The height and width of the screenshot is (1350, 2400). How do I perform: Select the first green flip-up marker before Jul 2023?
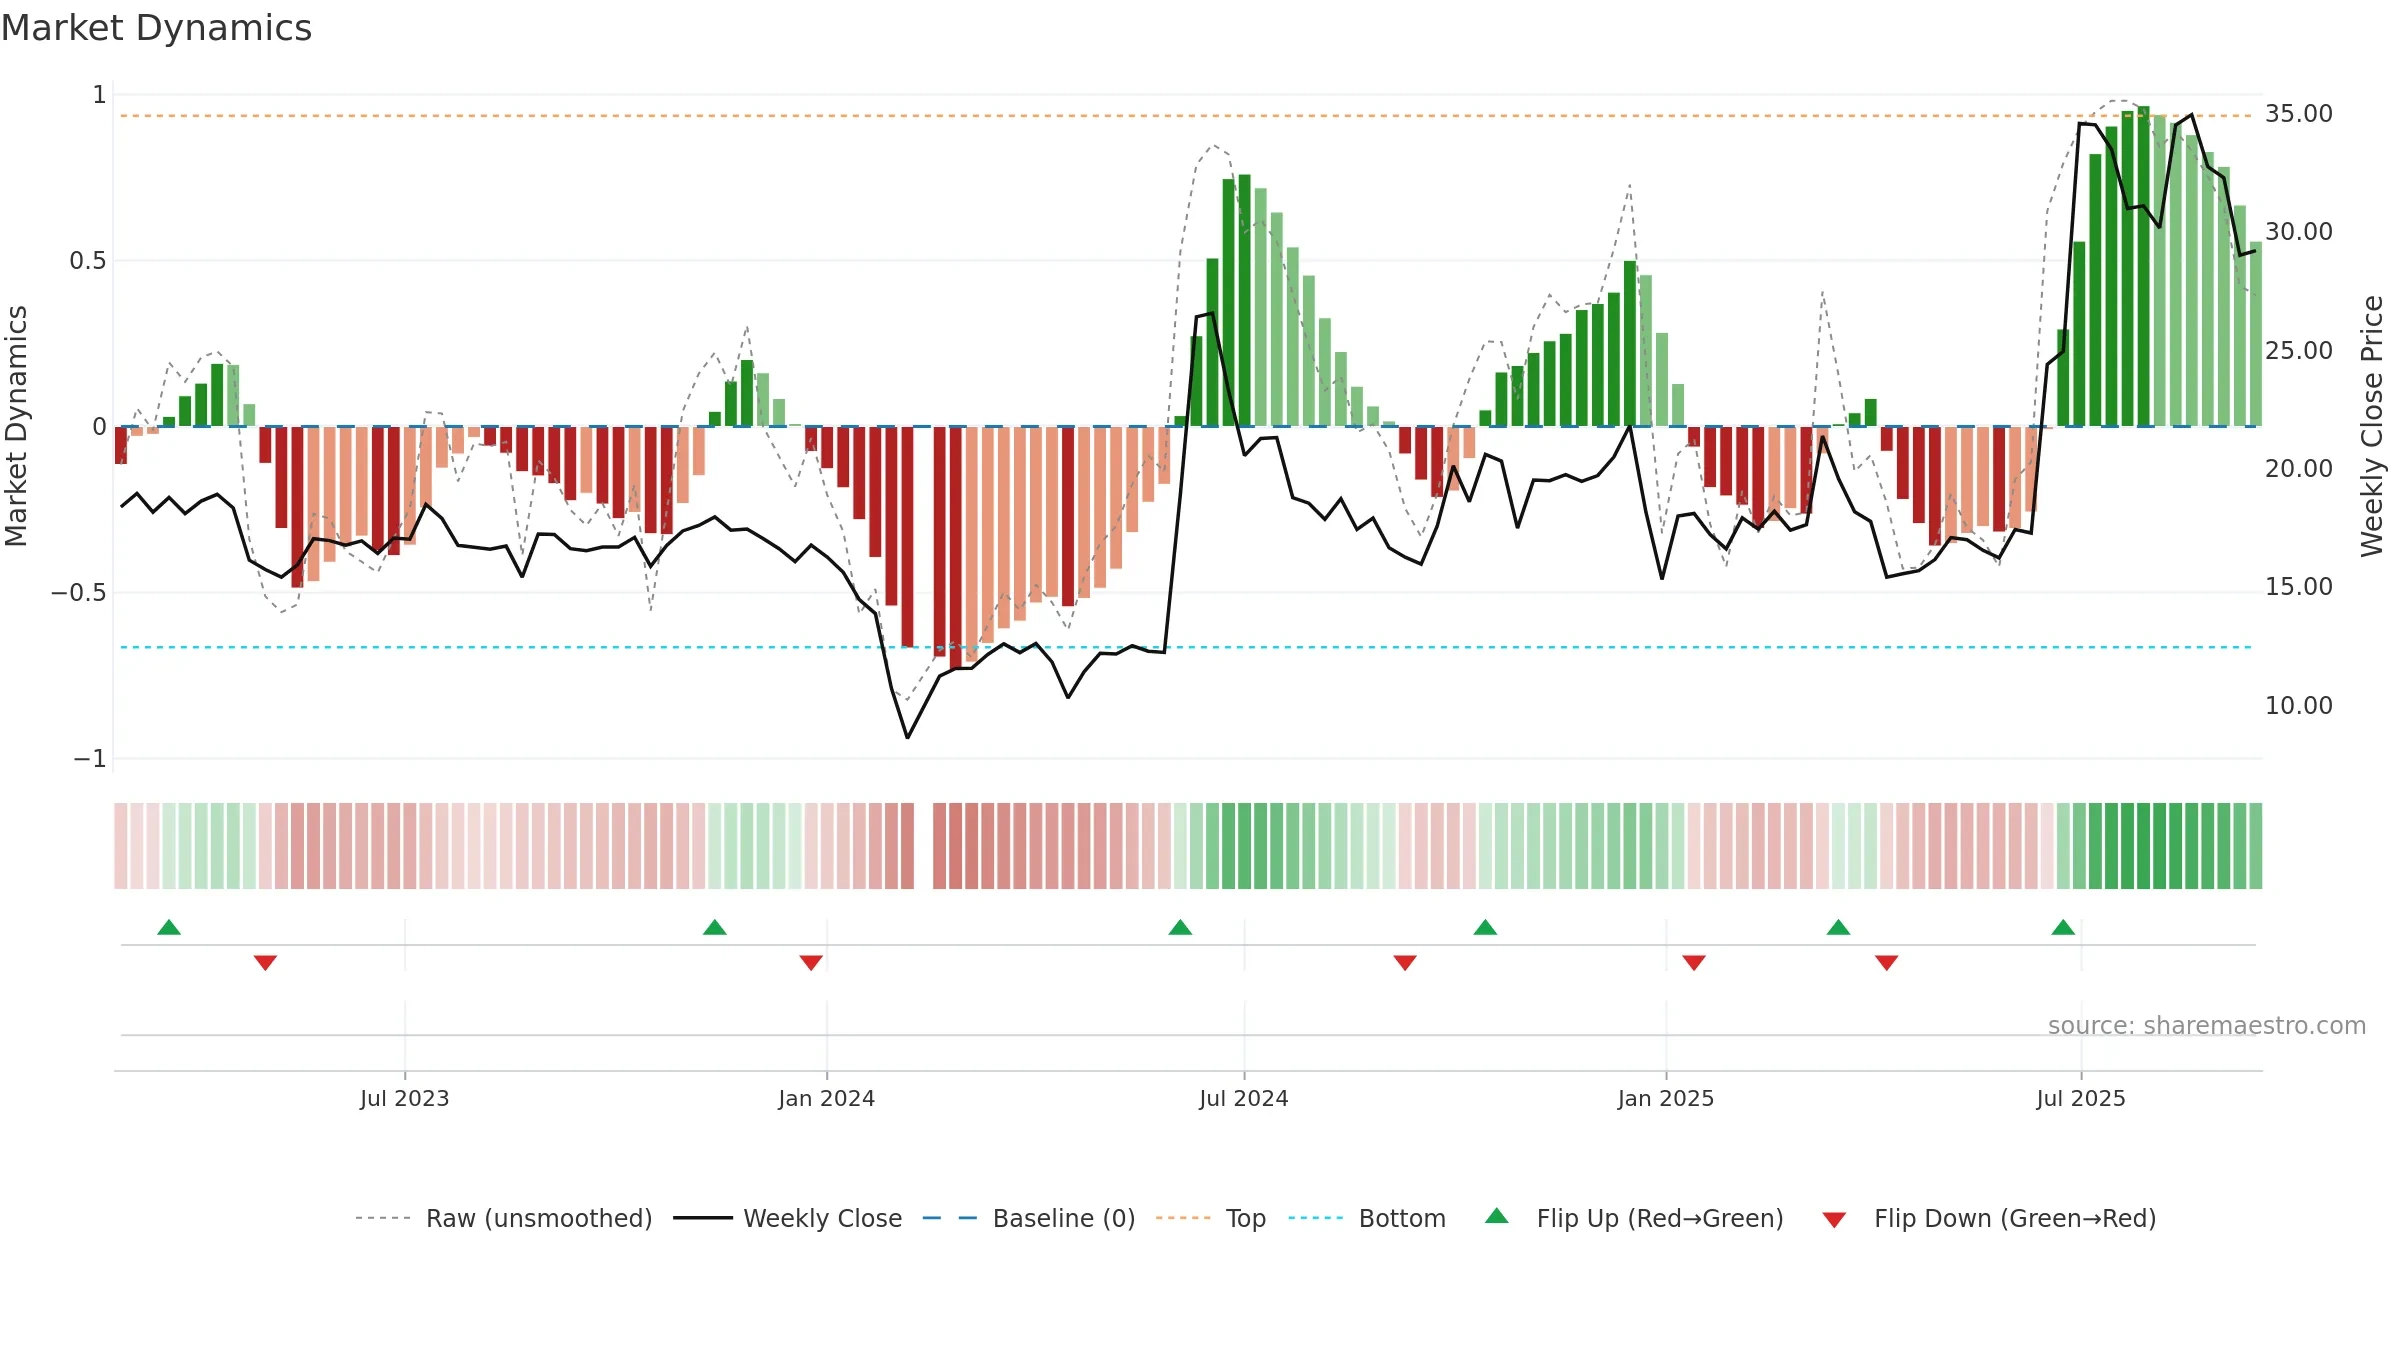(x=169, y=927)
